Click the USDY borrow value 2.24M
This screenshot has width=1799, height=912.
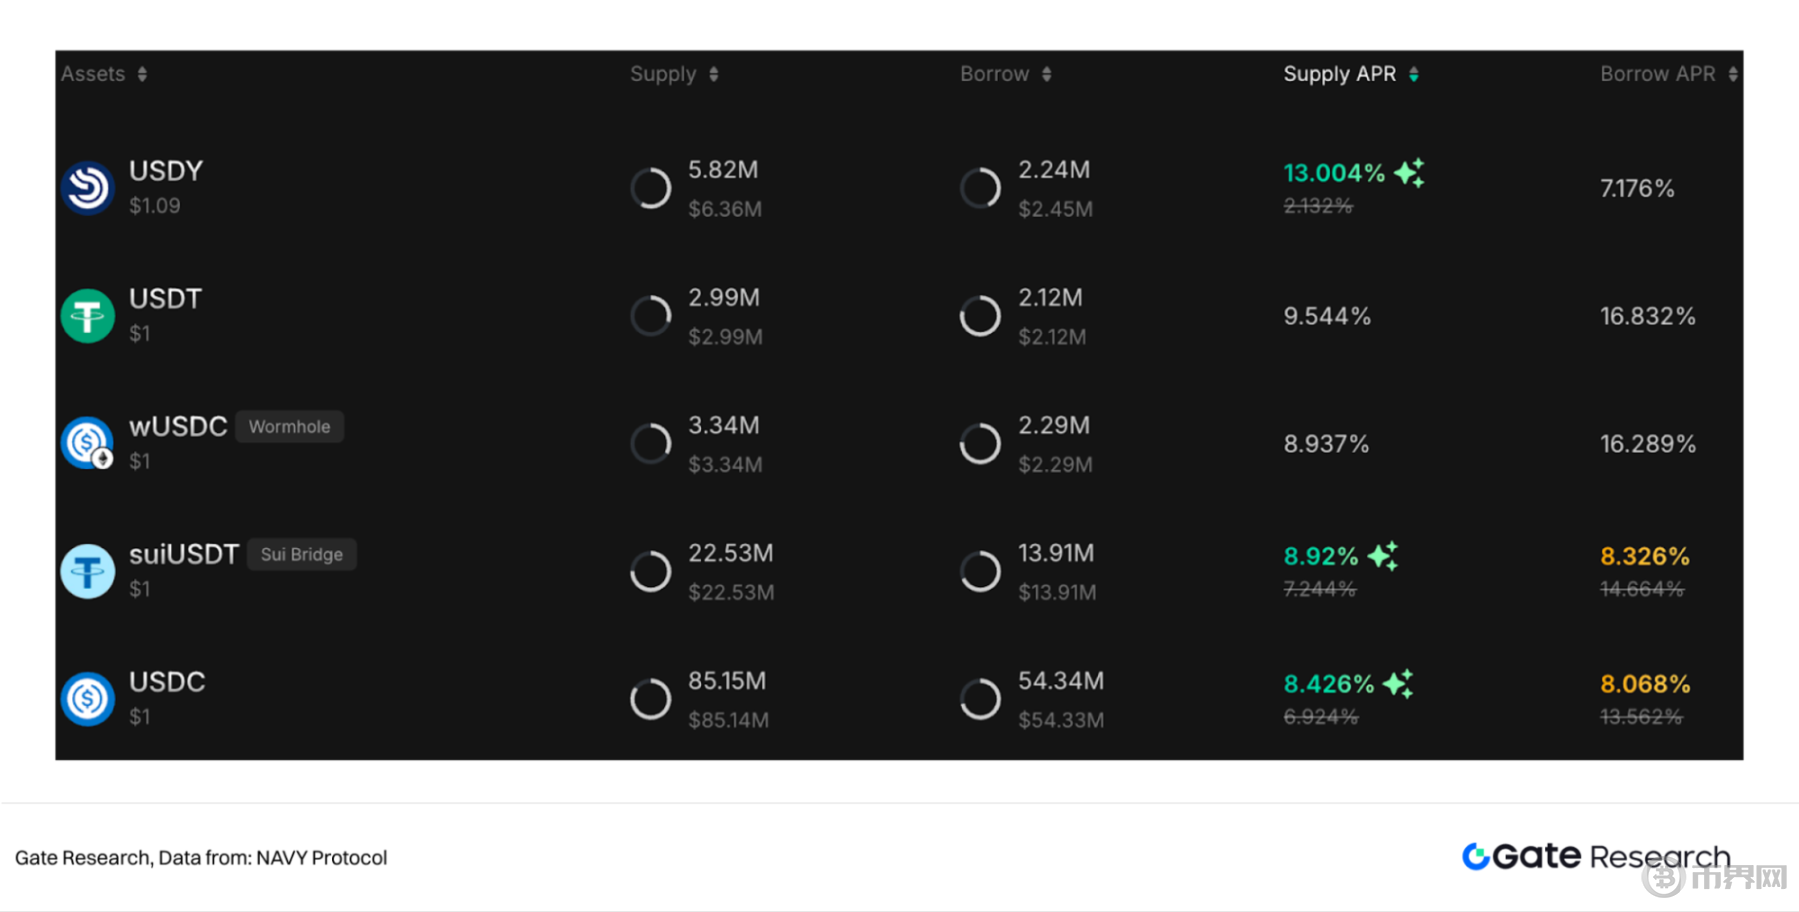click(1054, 170)
